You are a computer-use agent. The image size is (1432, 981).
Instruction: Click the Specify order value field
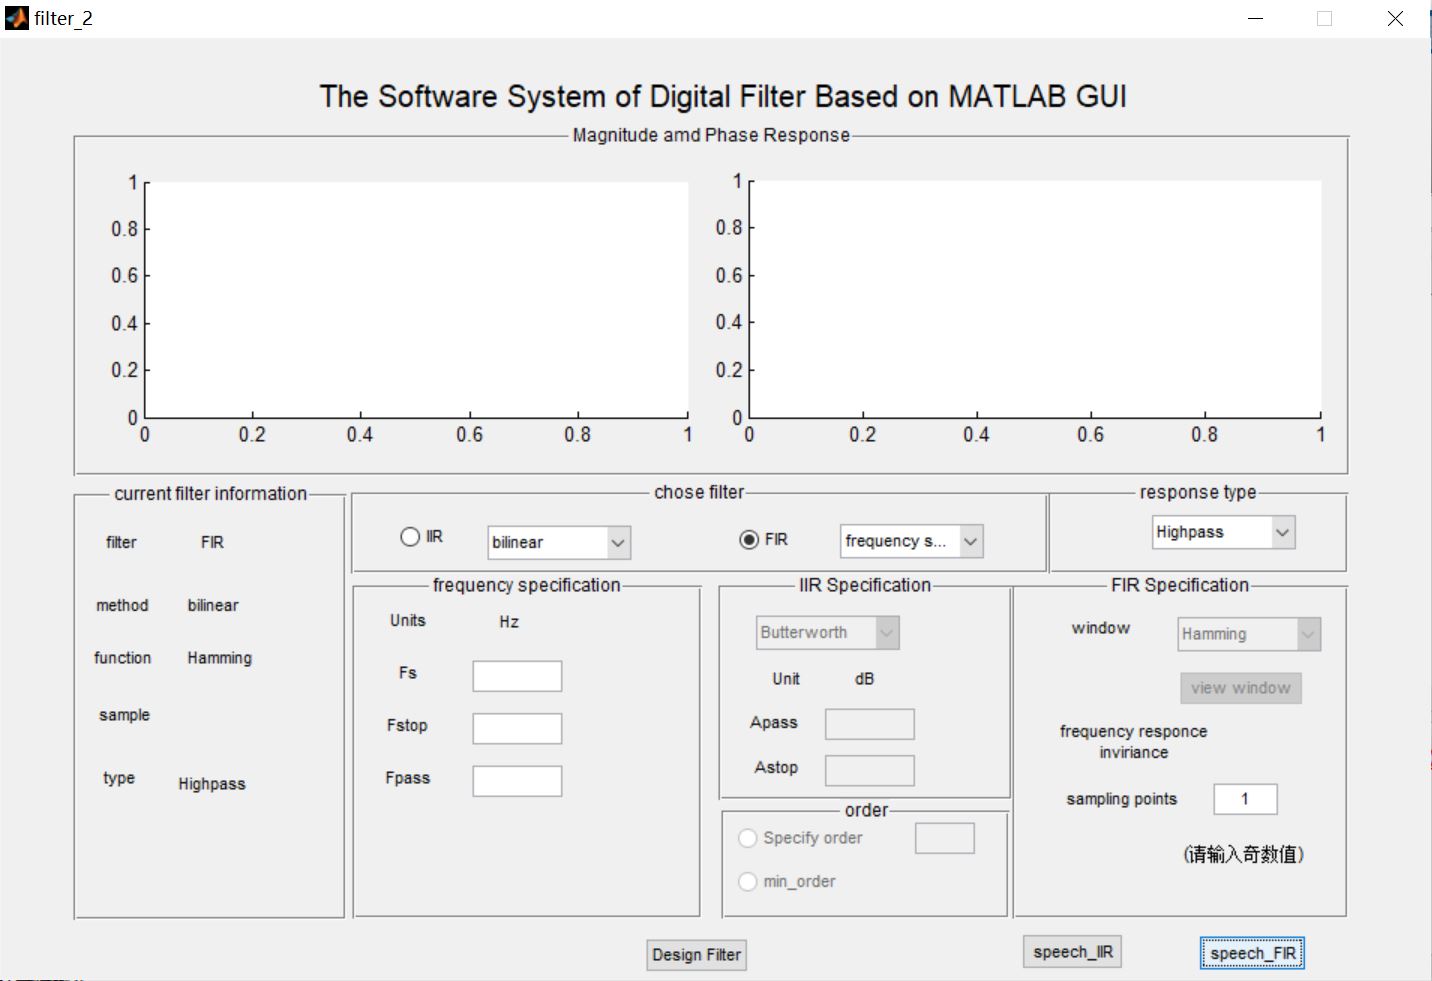click(x=944, y=838)
